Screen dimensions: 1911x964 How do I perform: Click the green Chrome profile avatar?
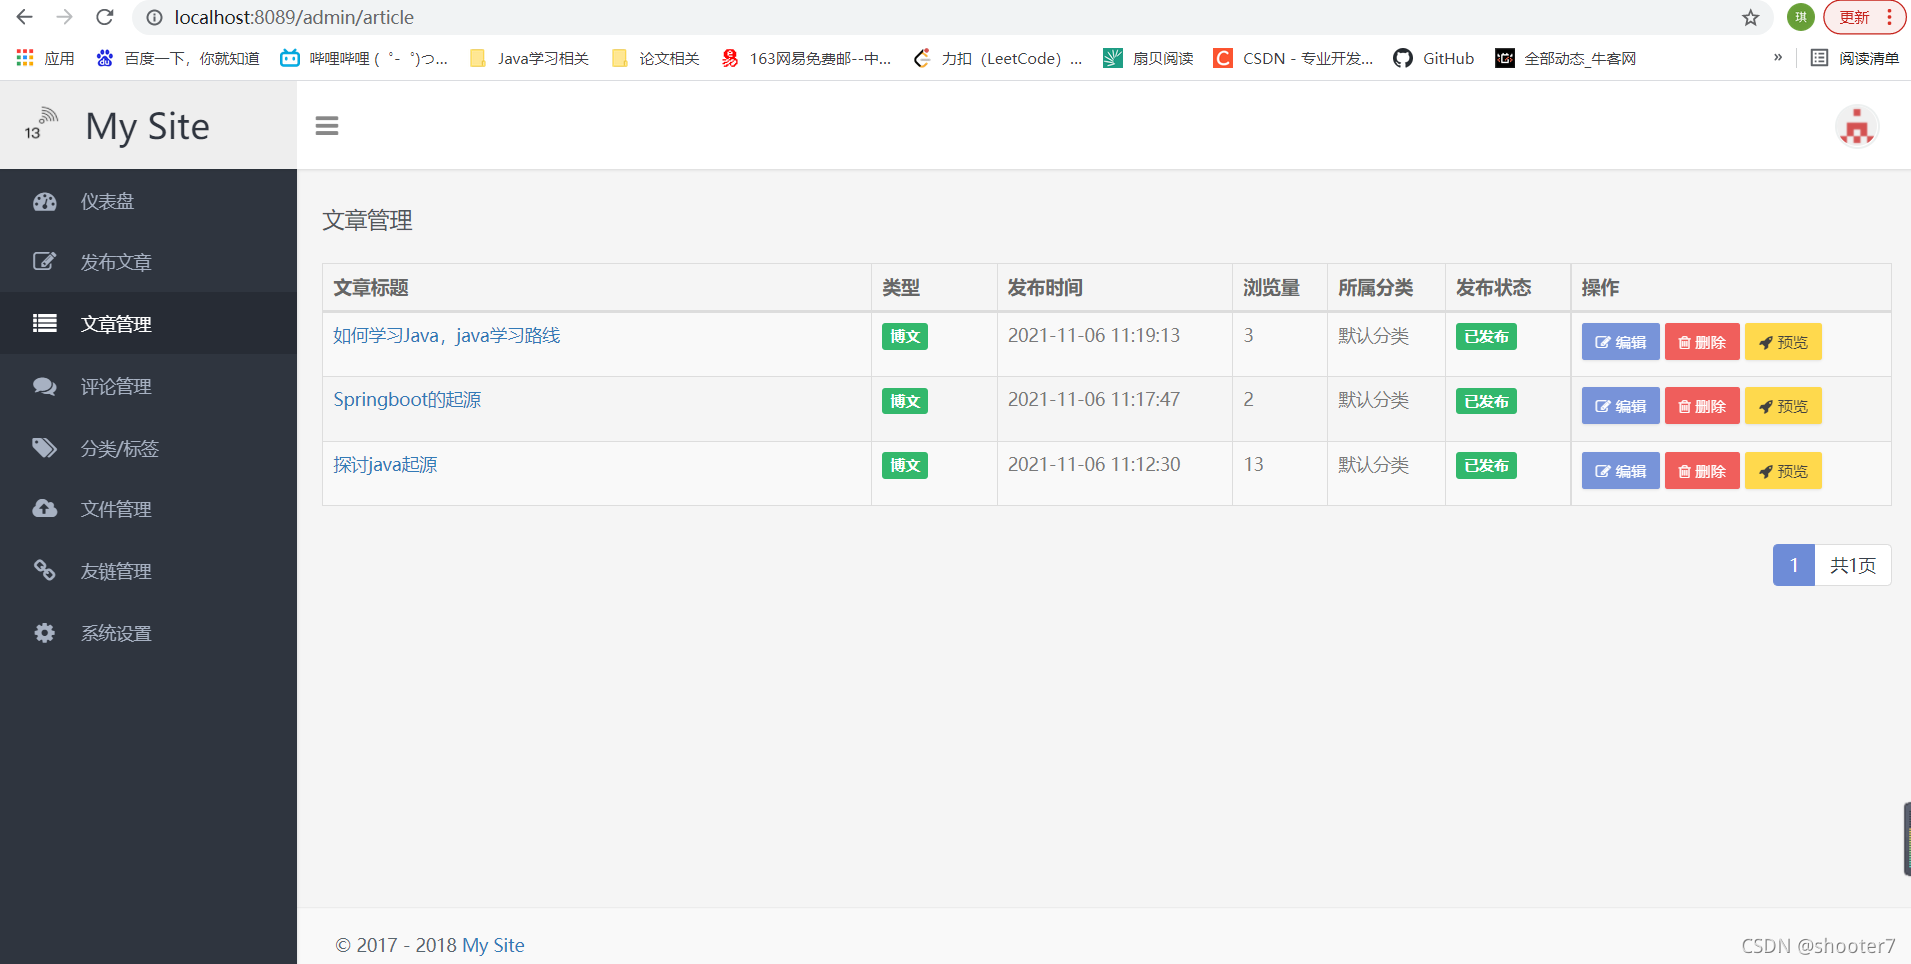tap(1801, 17)
